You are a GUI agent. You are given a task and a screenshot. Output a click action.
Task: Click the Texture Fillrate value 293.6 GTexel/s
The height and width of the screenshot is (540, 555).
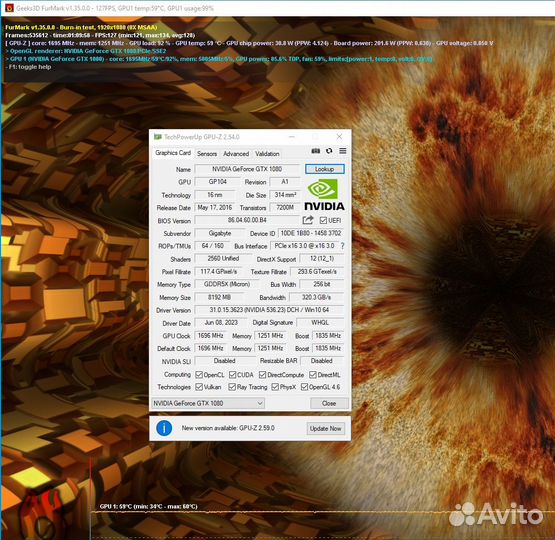(x=317, y=272)
